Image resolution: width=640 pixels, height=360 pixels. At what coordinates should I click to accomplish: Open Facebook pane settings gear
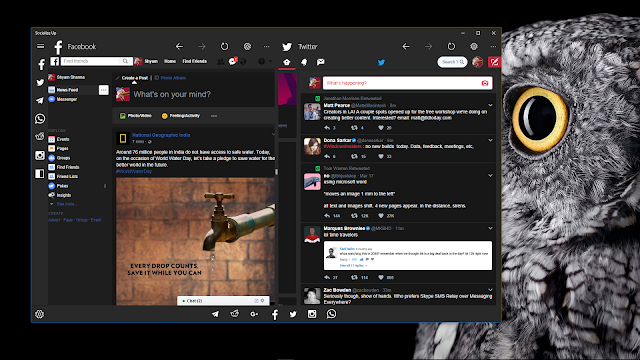(x=247, y=47)
